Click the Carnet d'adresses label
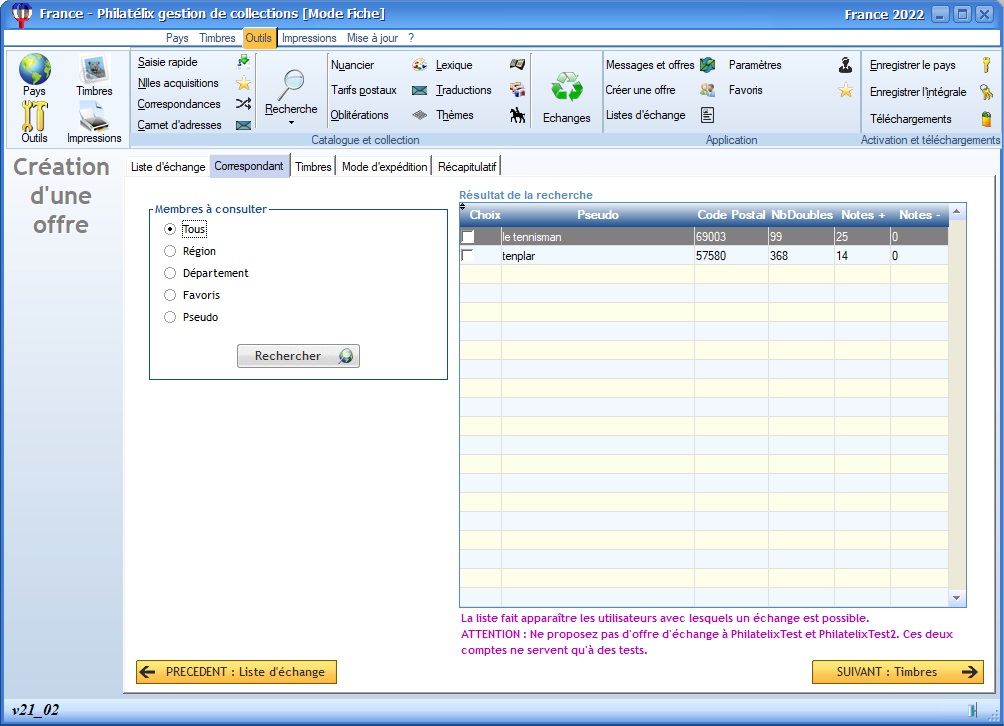The image size is (1004, 726). [179, 125]
